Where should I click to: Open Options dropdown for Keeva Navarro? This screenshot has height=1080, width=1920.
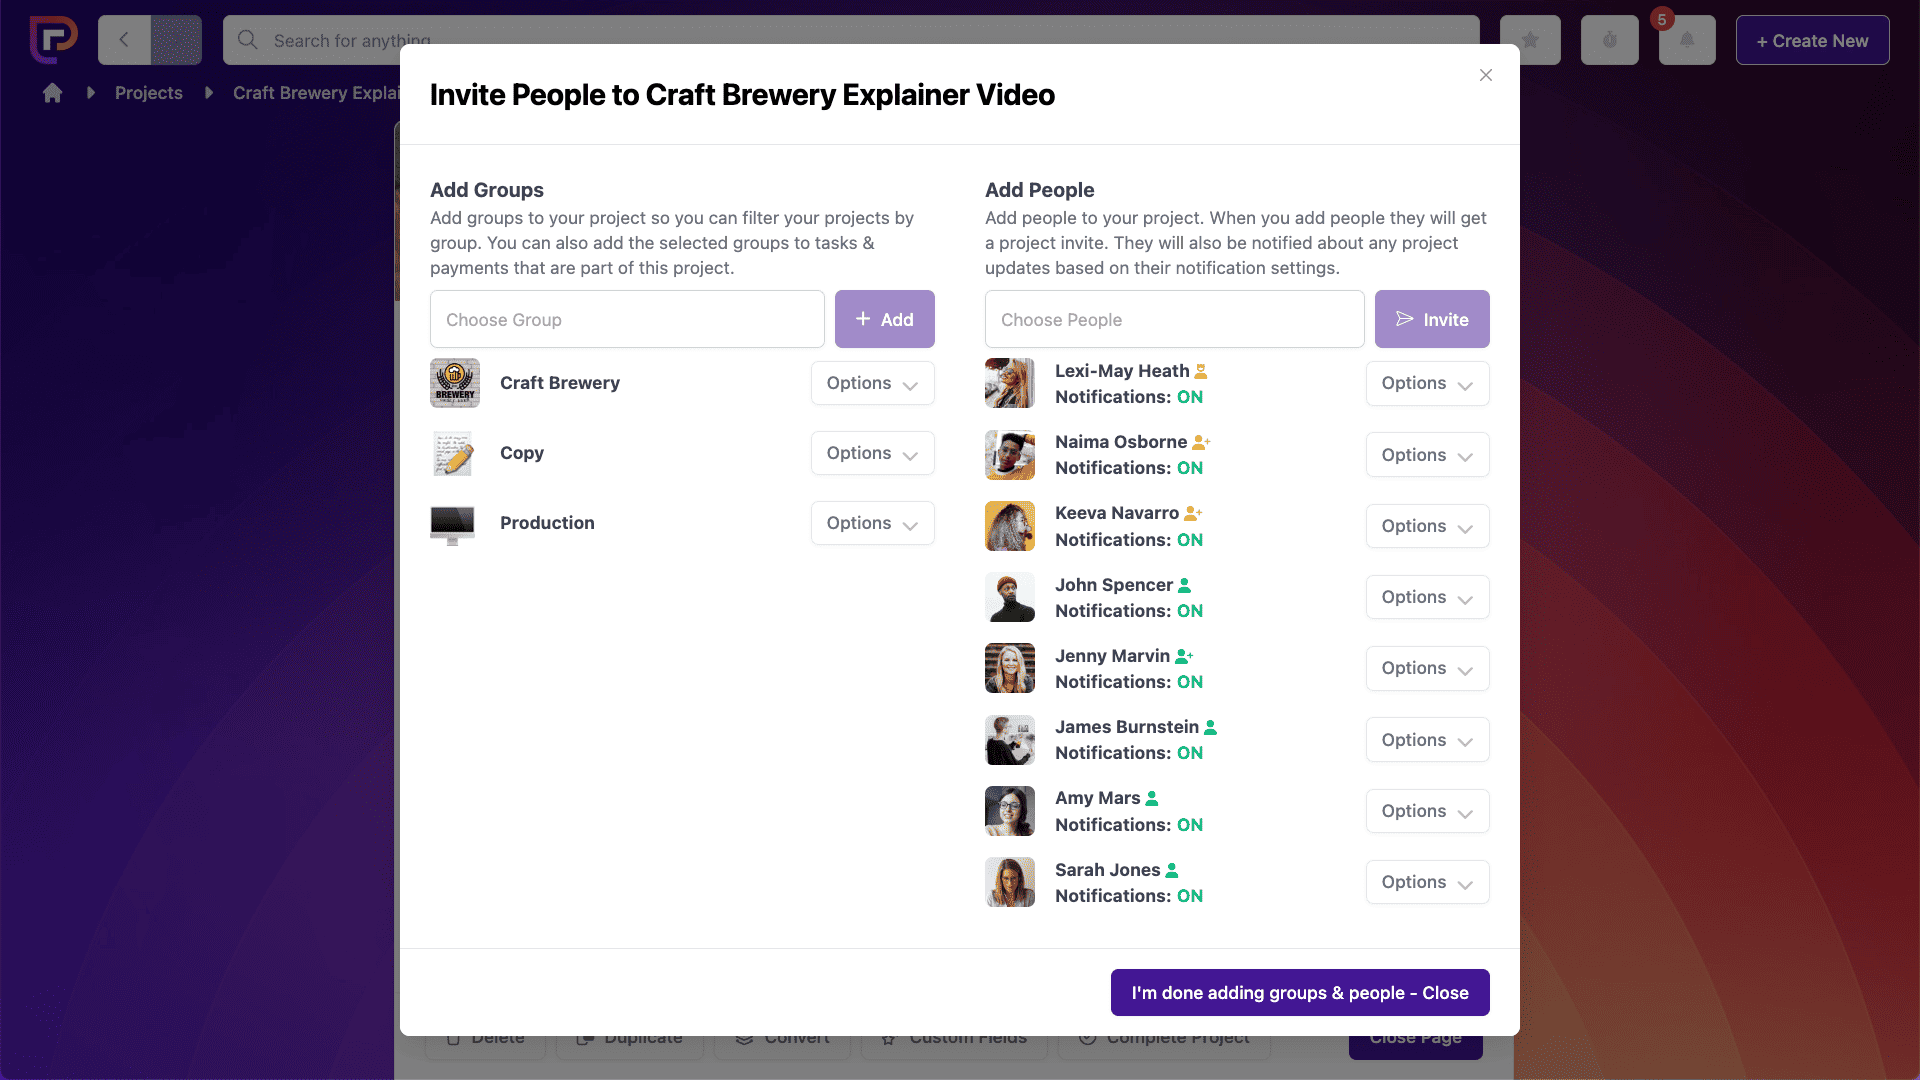click(x=1427, y=526)
